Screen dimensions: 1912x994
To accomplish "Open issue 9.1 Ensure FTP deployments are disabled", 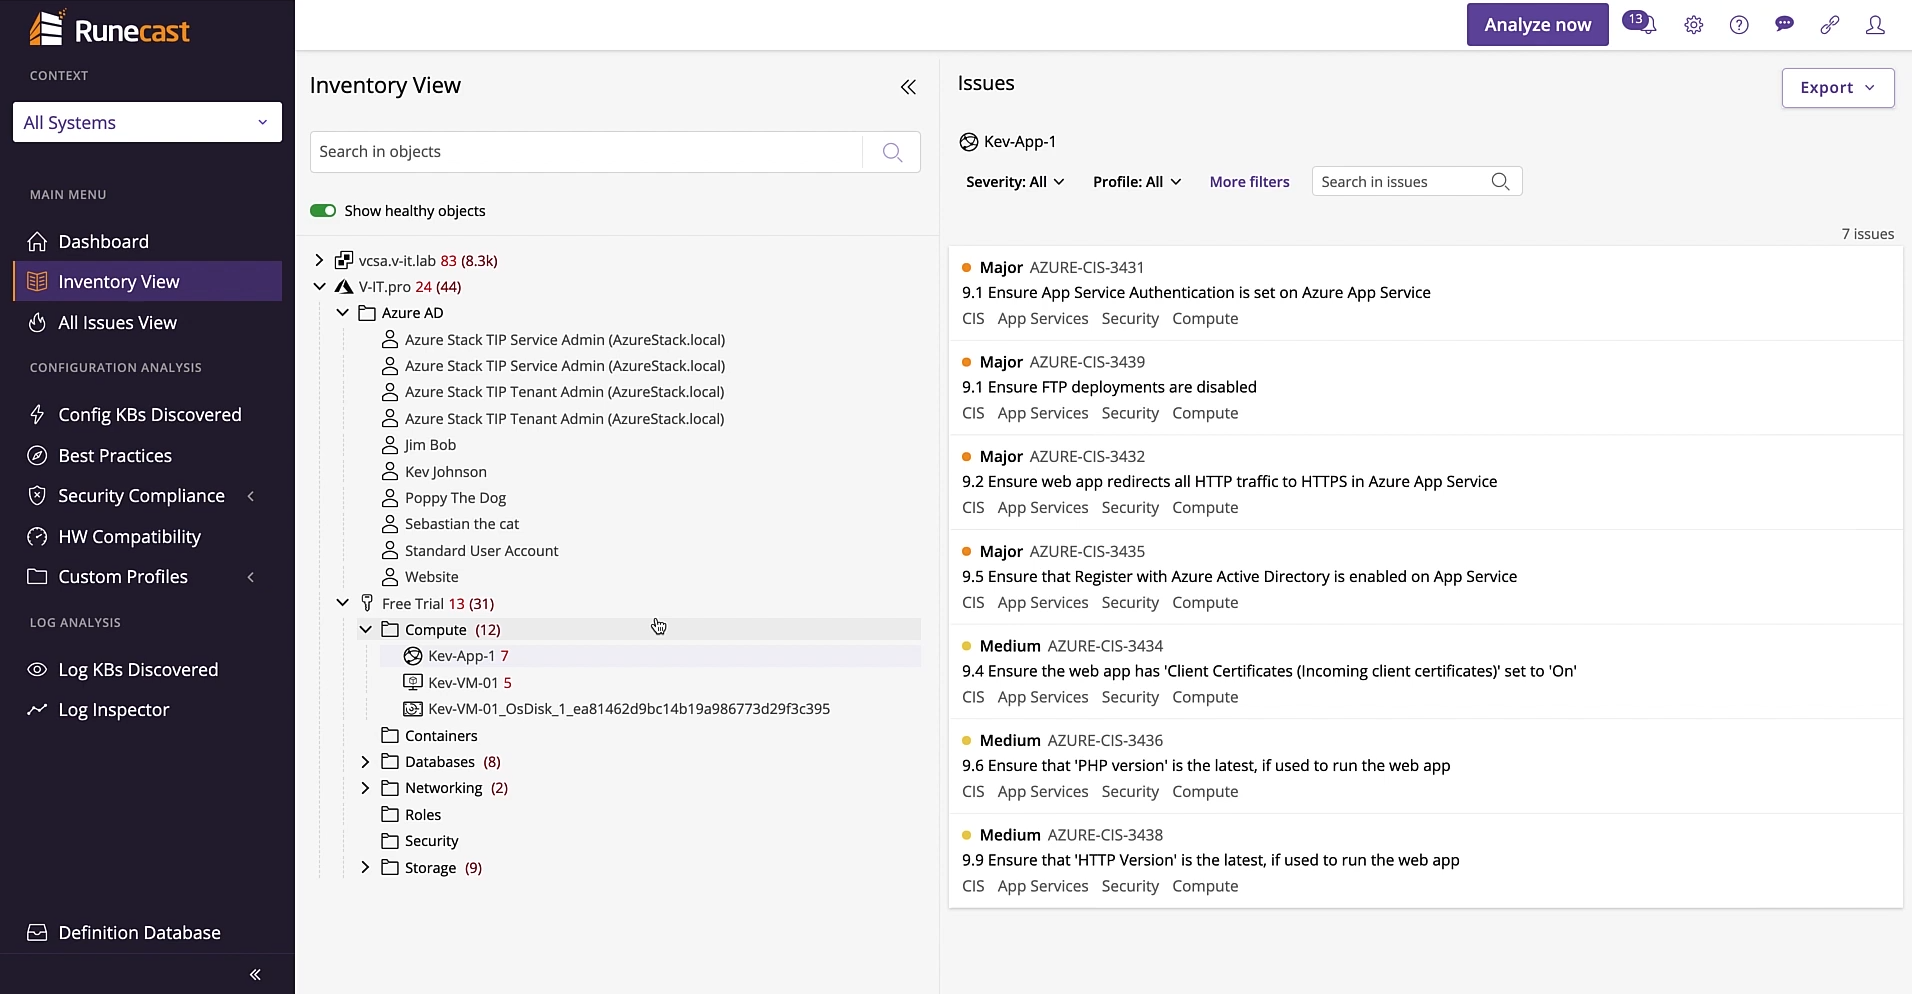I will click(x=1425, y=387).
